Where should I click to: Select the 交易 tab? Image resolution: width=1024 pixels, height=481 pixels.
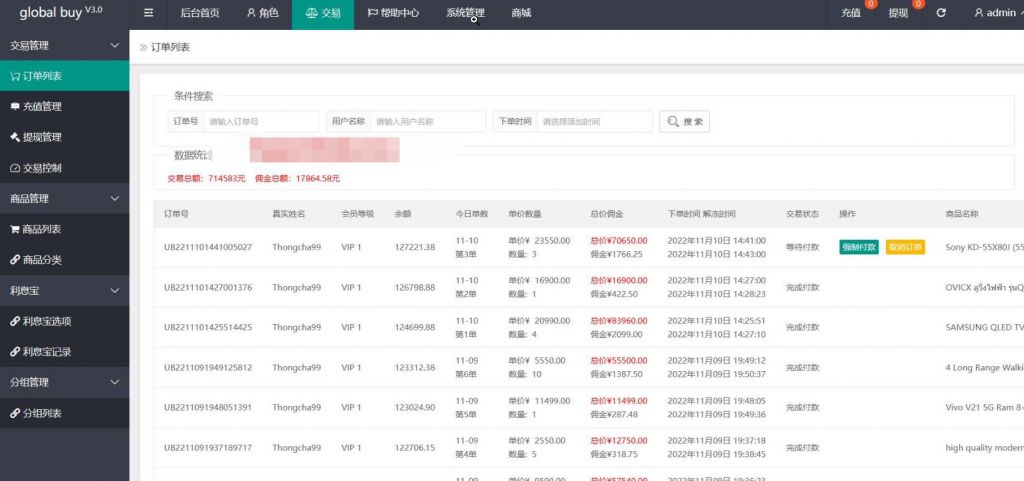(x=323, y=13)
